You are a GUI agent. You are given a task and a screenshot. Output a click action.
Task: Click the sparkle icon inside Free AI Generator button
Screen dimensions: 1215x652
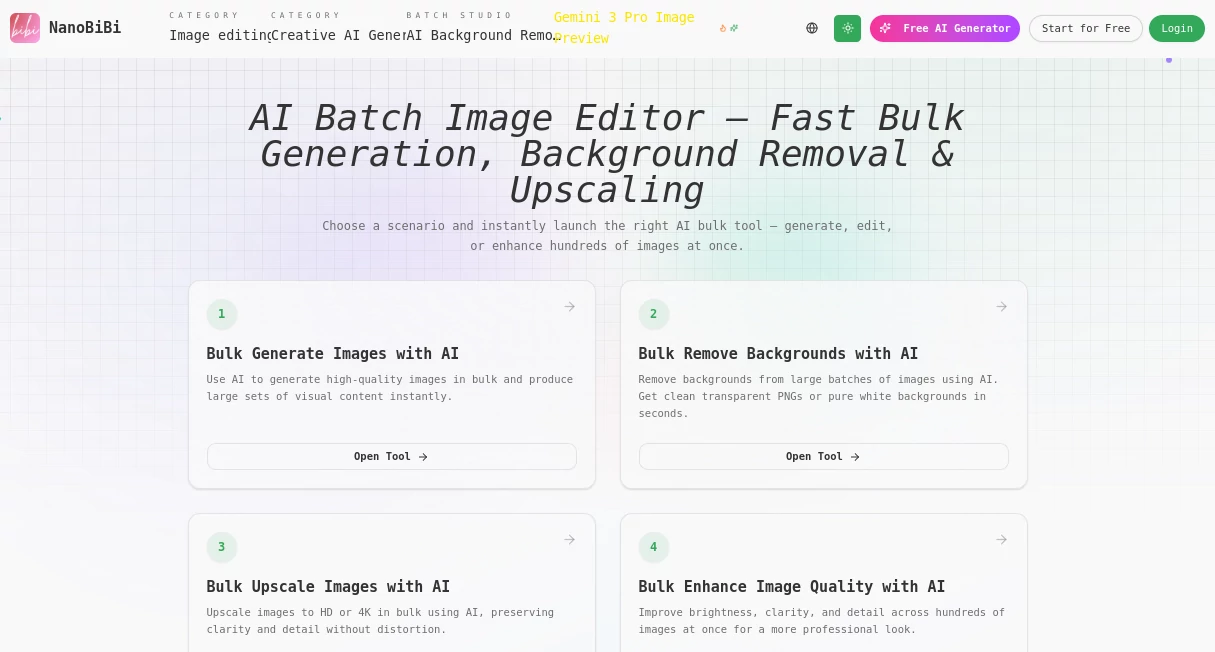pyautogui.click(x=886, y=28)
